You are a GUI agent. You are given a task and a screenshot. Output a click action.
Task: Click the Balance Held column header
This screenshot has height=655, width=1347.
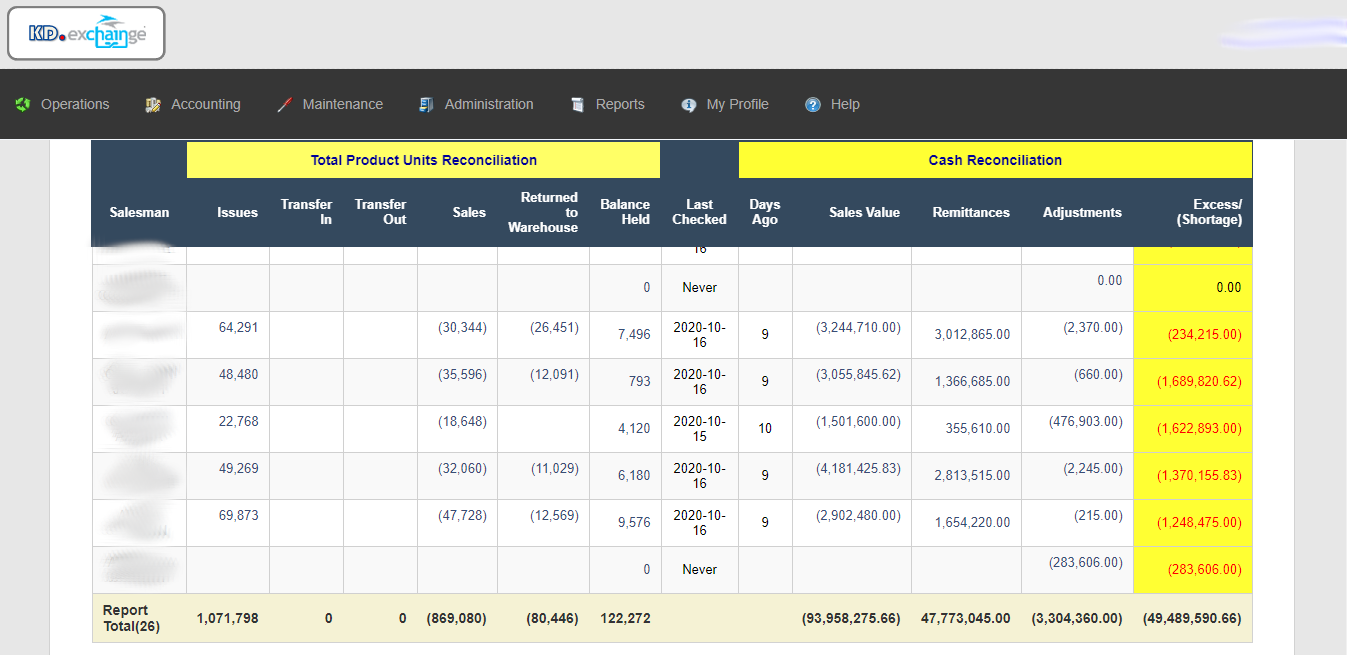[x=625, y=212]
